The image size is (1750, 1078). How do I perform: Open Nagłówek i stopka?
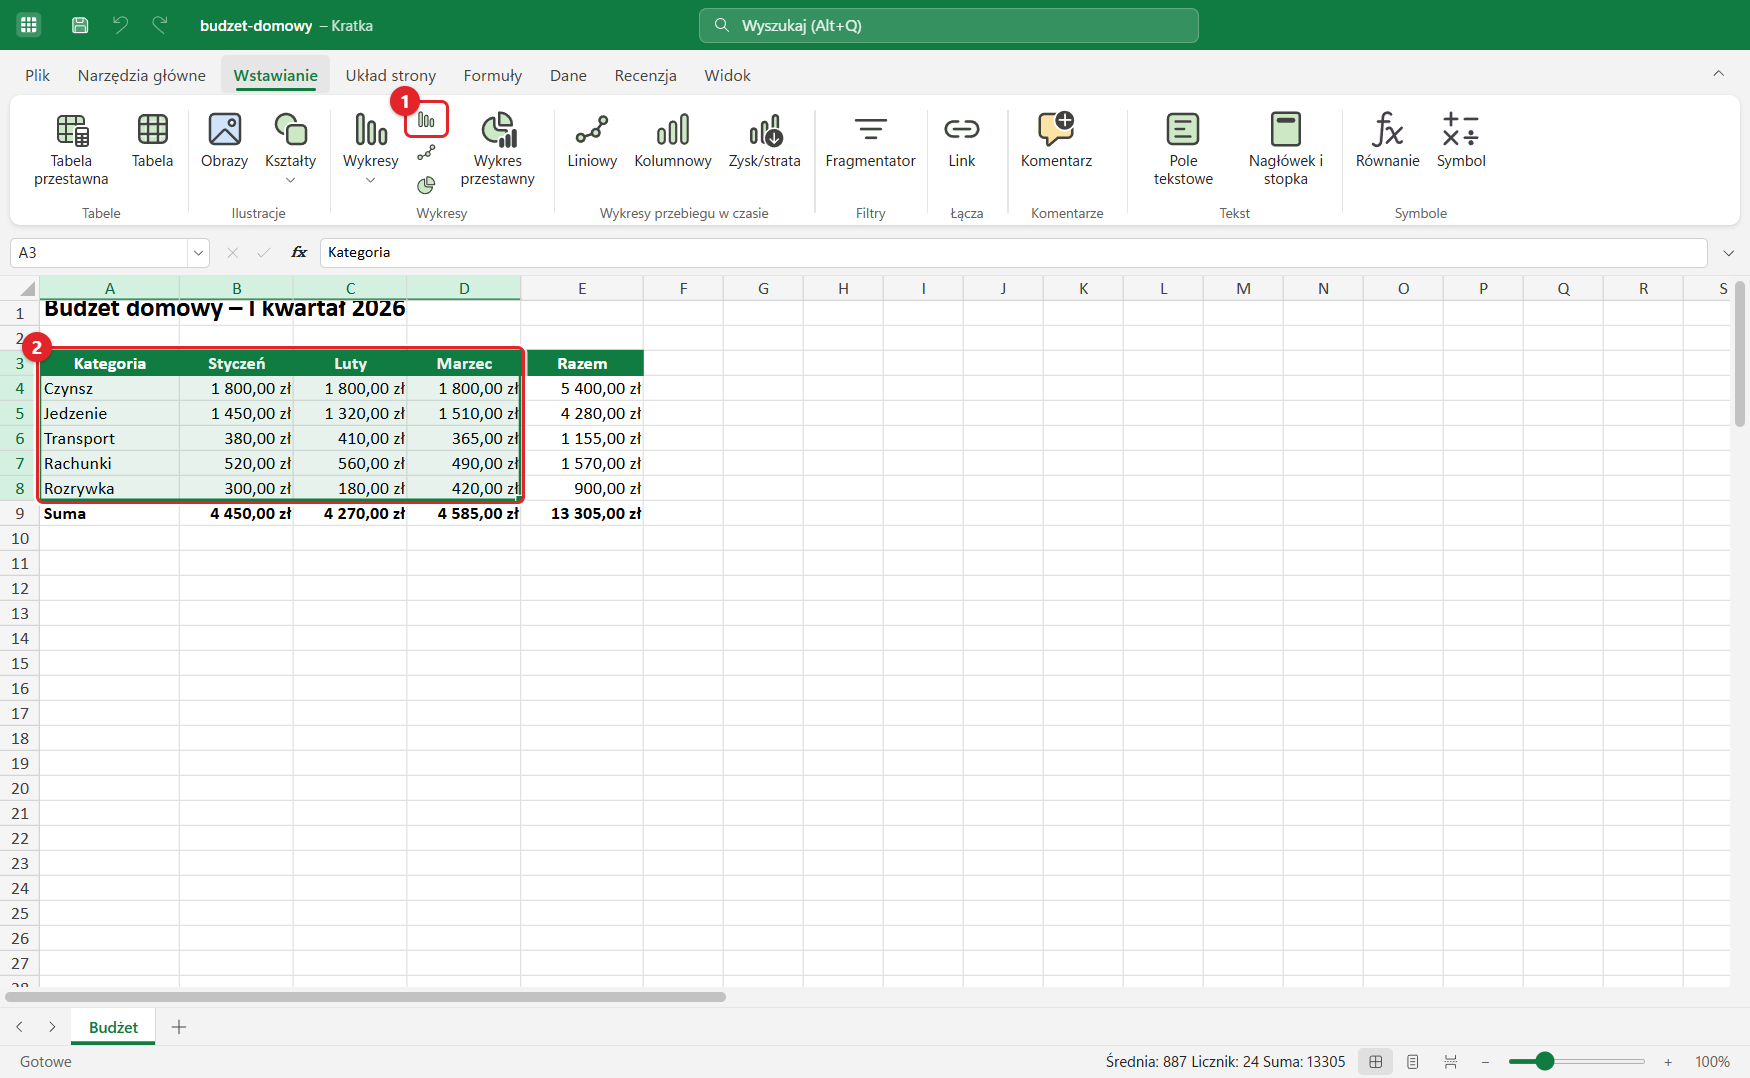[1286, 149]
